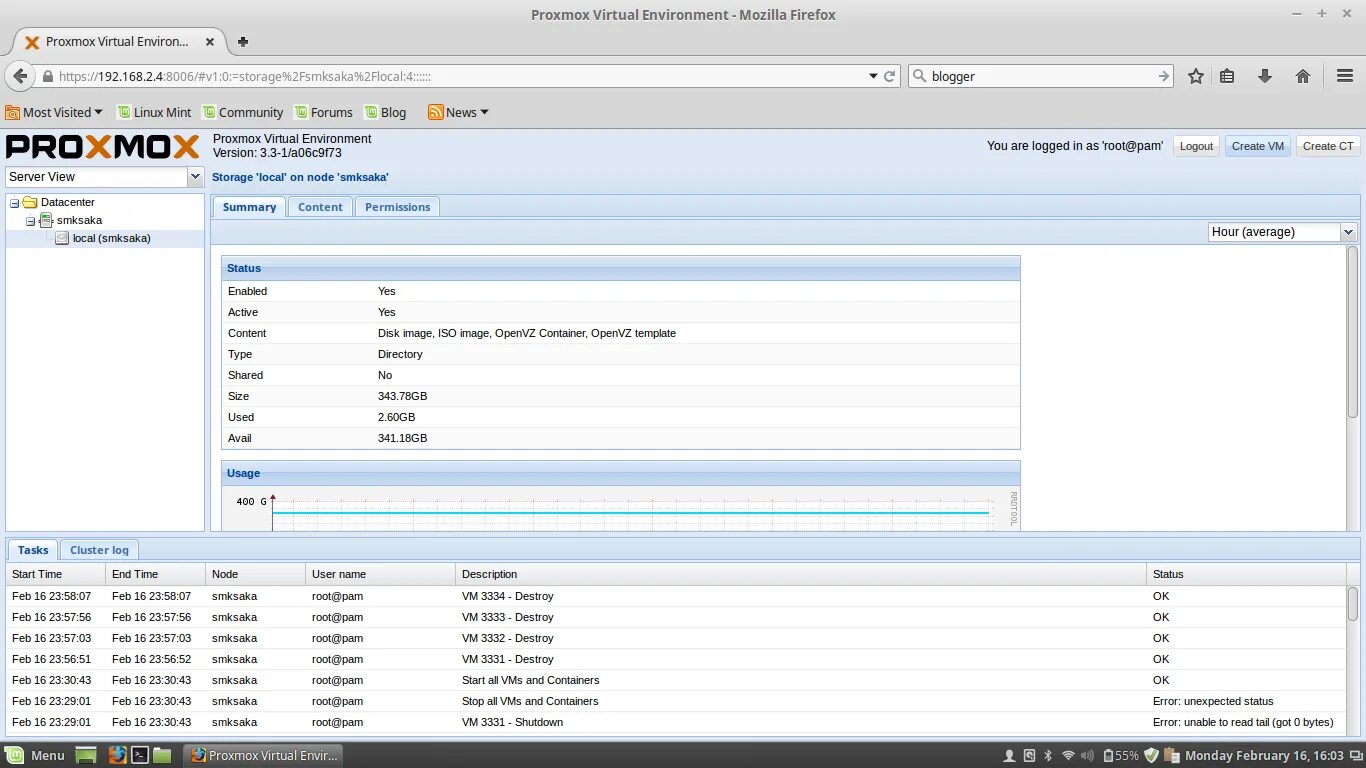Open the Blog bookmark
This screenshot has width=1366, height=768.
coord(385,112)
